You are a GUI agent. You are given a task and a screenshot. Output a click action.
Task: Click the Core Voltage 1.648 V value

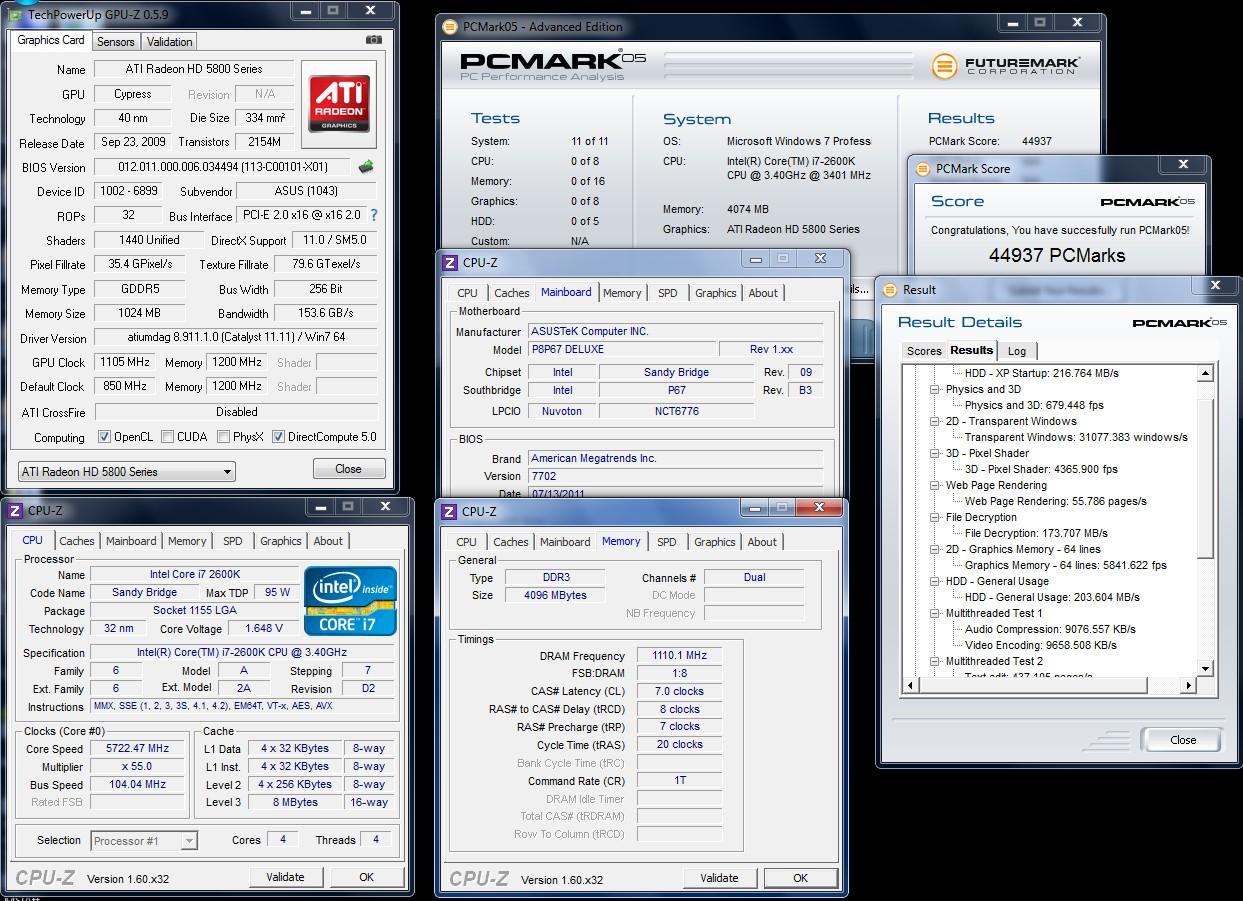pos(262,629)
